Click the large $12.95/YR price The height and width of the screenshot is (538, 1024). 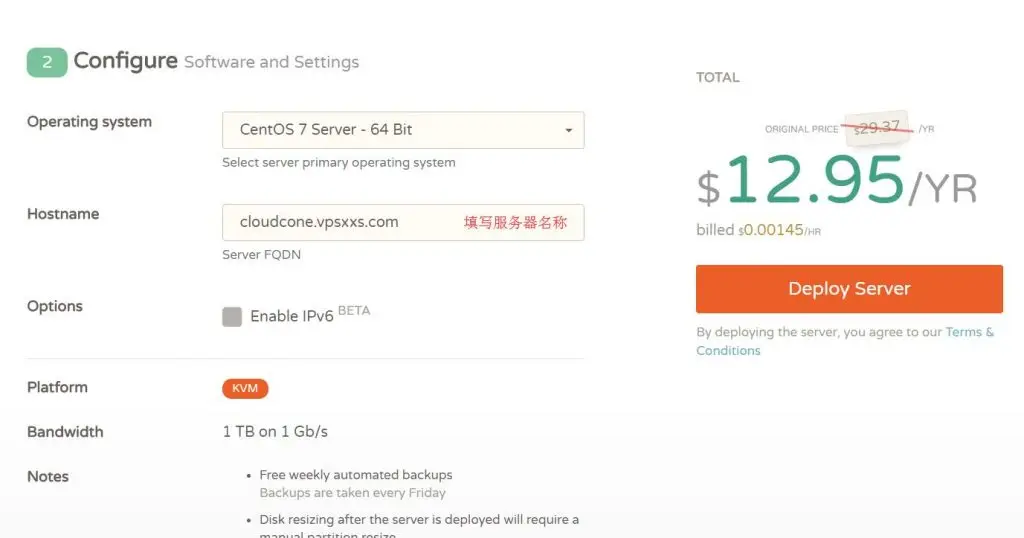coord(836,185)
